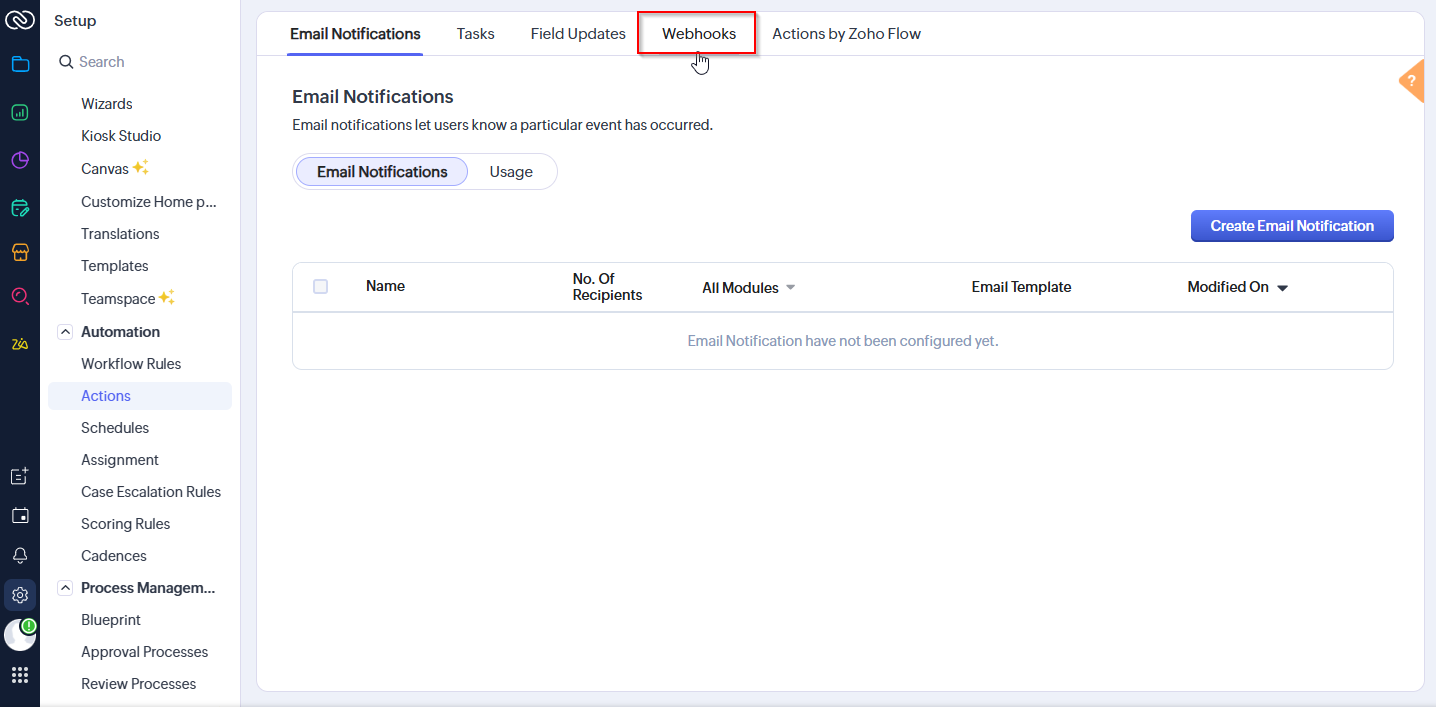Open the Field Updates tab
This screenshot has height=707, width=1436.
tap(578, 34)
